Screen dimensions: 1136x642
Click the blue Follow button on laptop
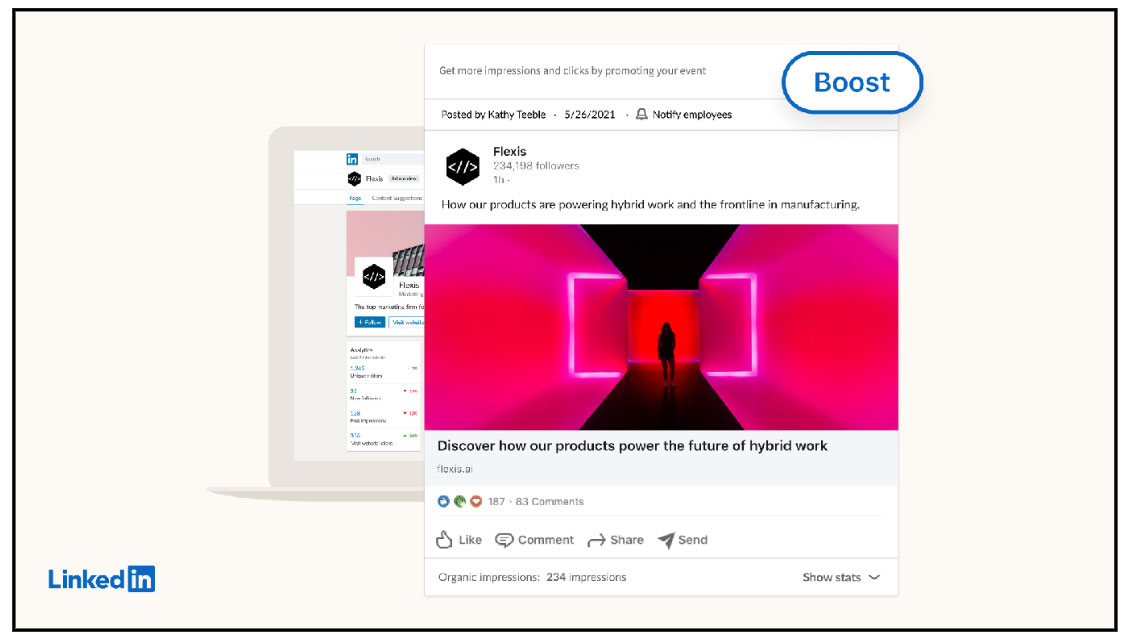click(x=369, y=322)
